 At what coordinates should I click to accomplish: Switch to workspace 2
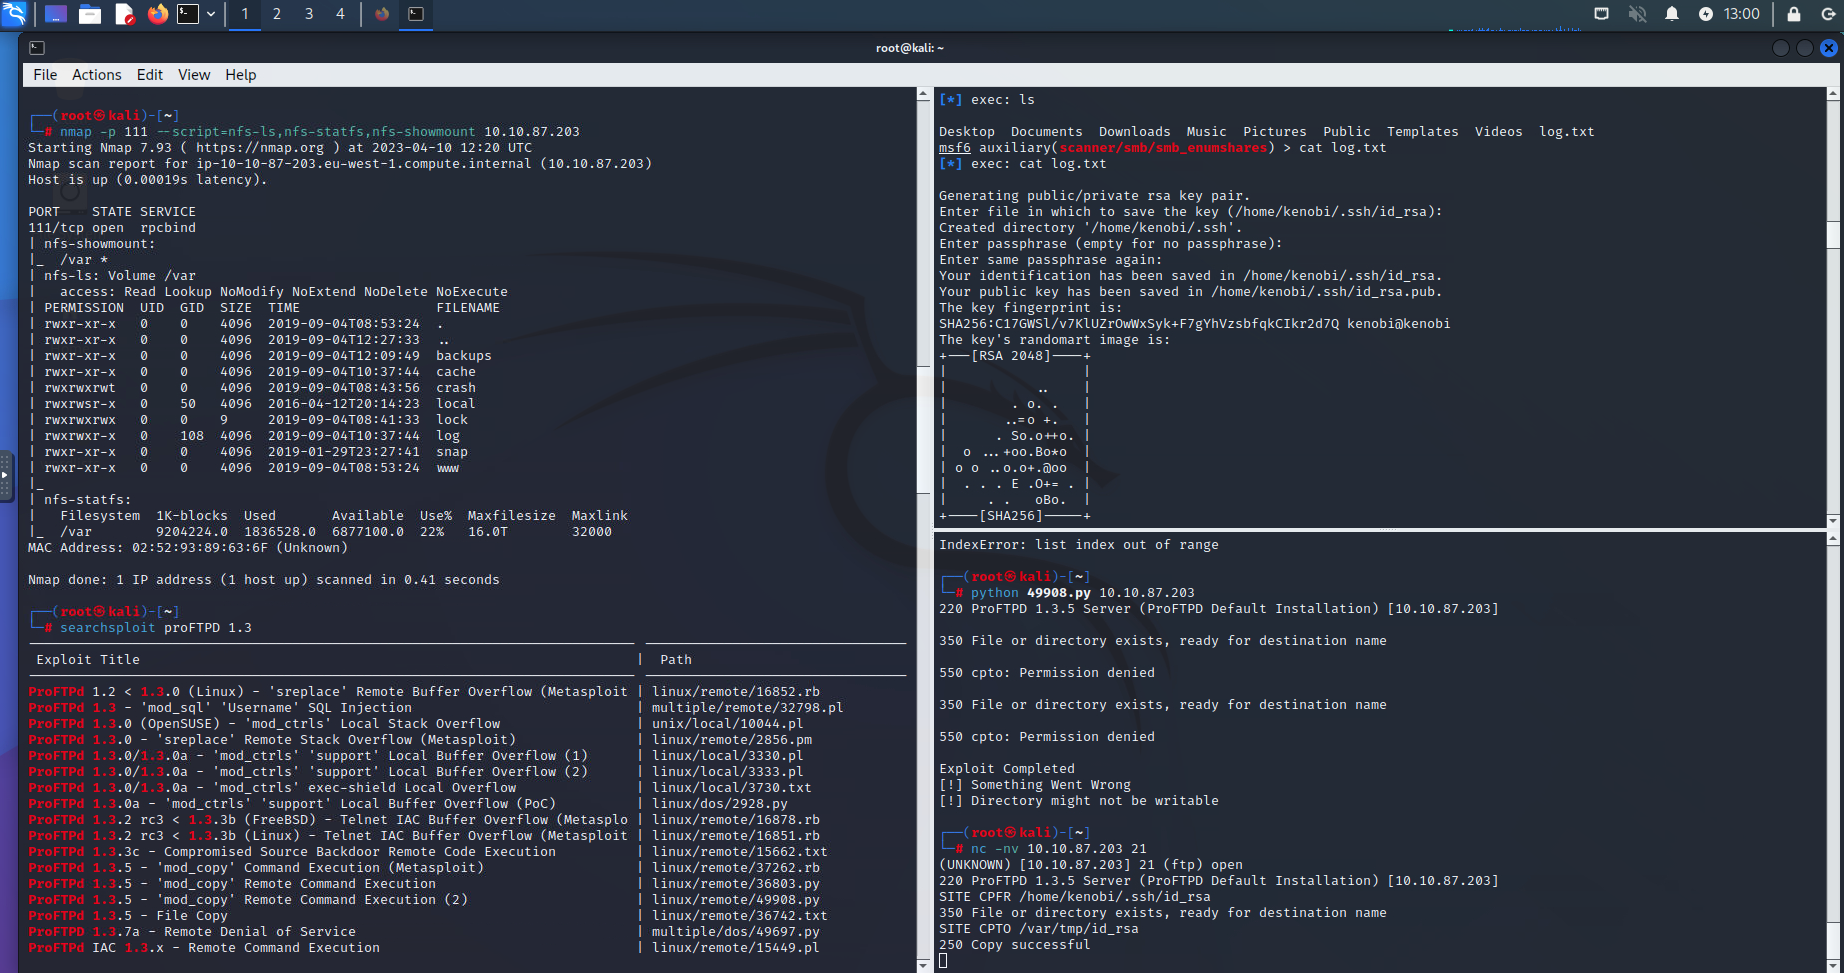tap(277, 14)
